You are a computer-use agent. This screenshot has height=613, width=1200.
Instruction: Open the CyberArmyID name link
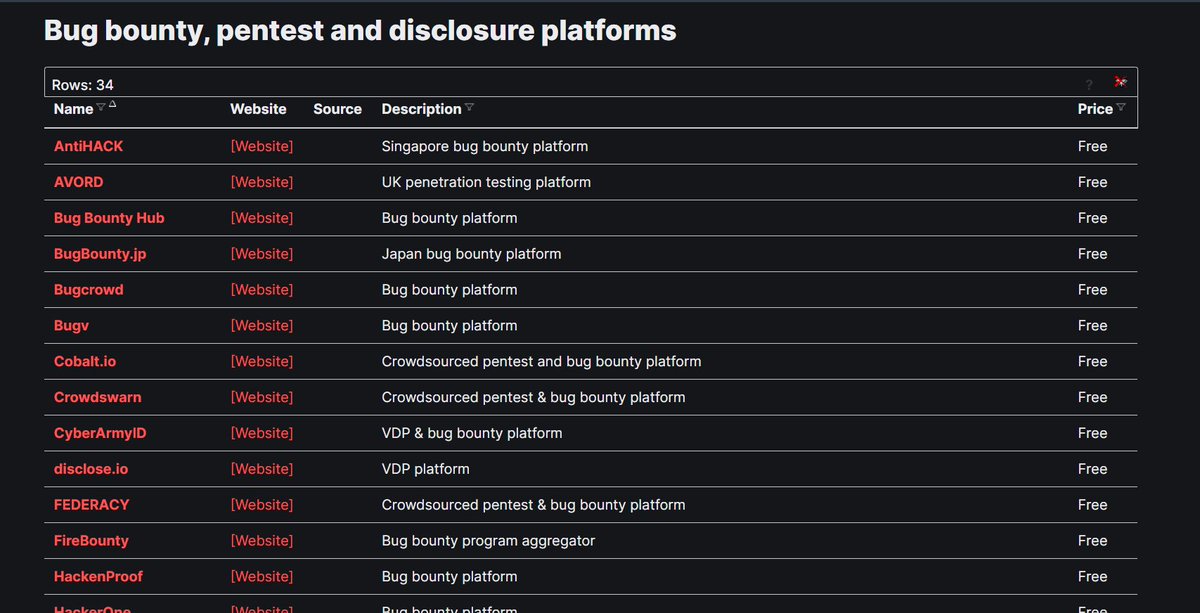[x=100, y=433]
